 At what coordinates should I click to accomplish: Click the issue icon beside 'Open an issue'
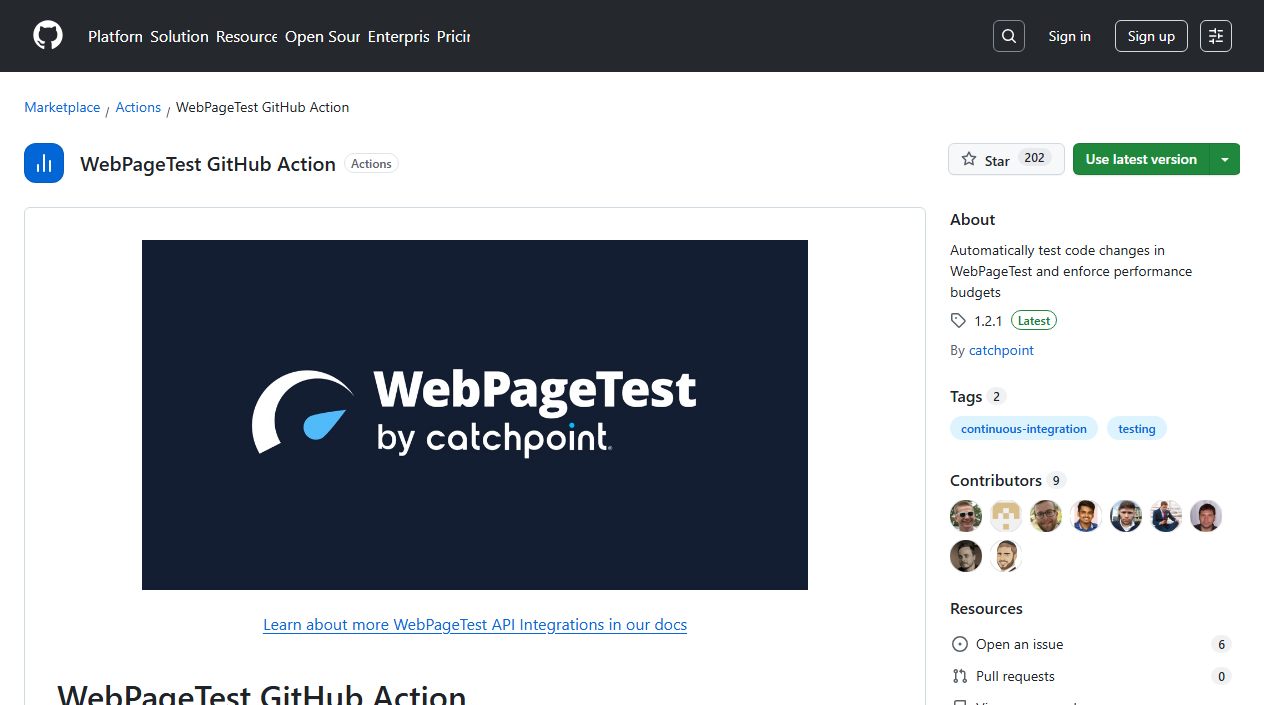(x=959, y=644)
